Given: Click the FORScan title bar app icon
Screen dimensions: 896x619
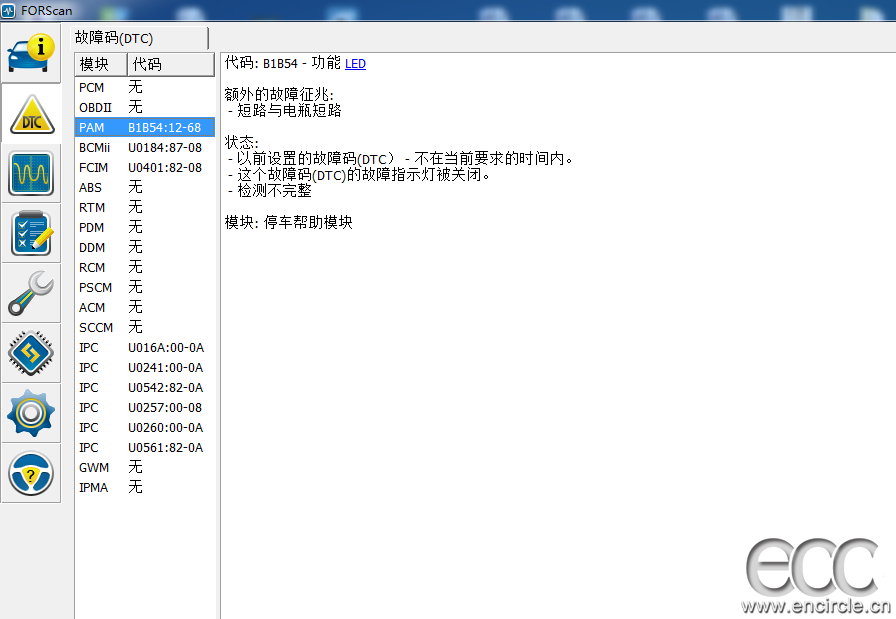Looking at the screenshot, I should pos(9,10).
